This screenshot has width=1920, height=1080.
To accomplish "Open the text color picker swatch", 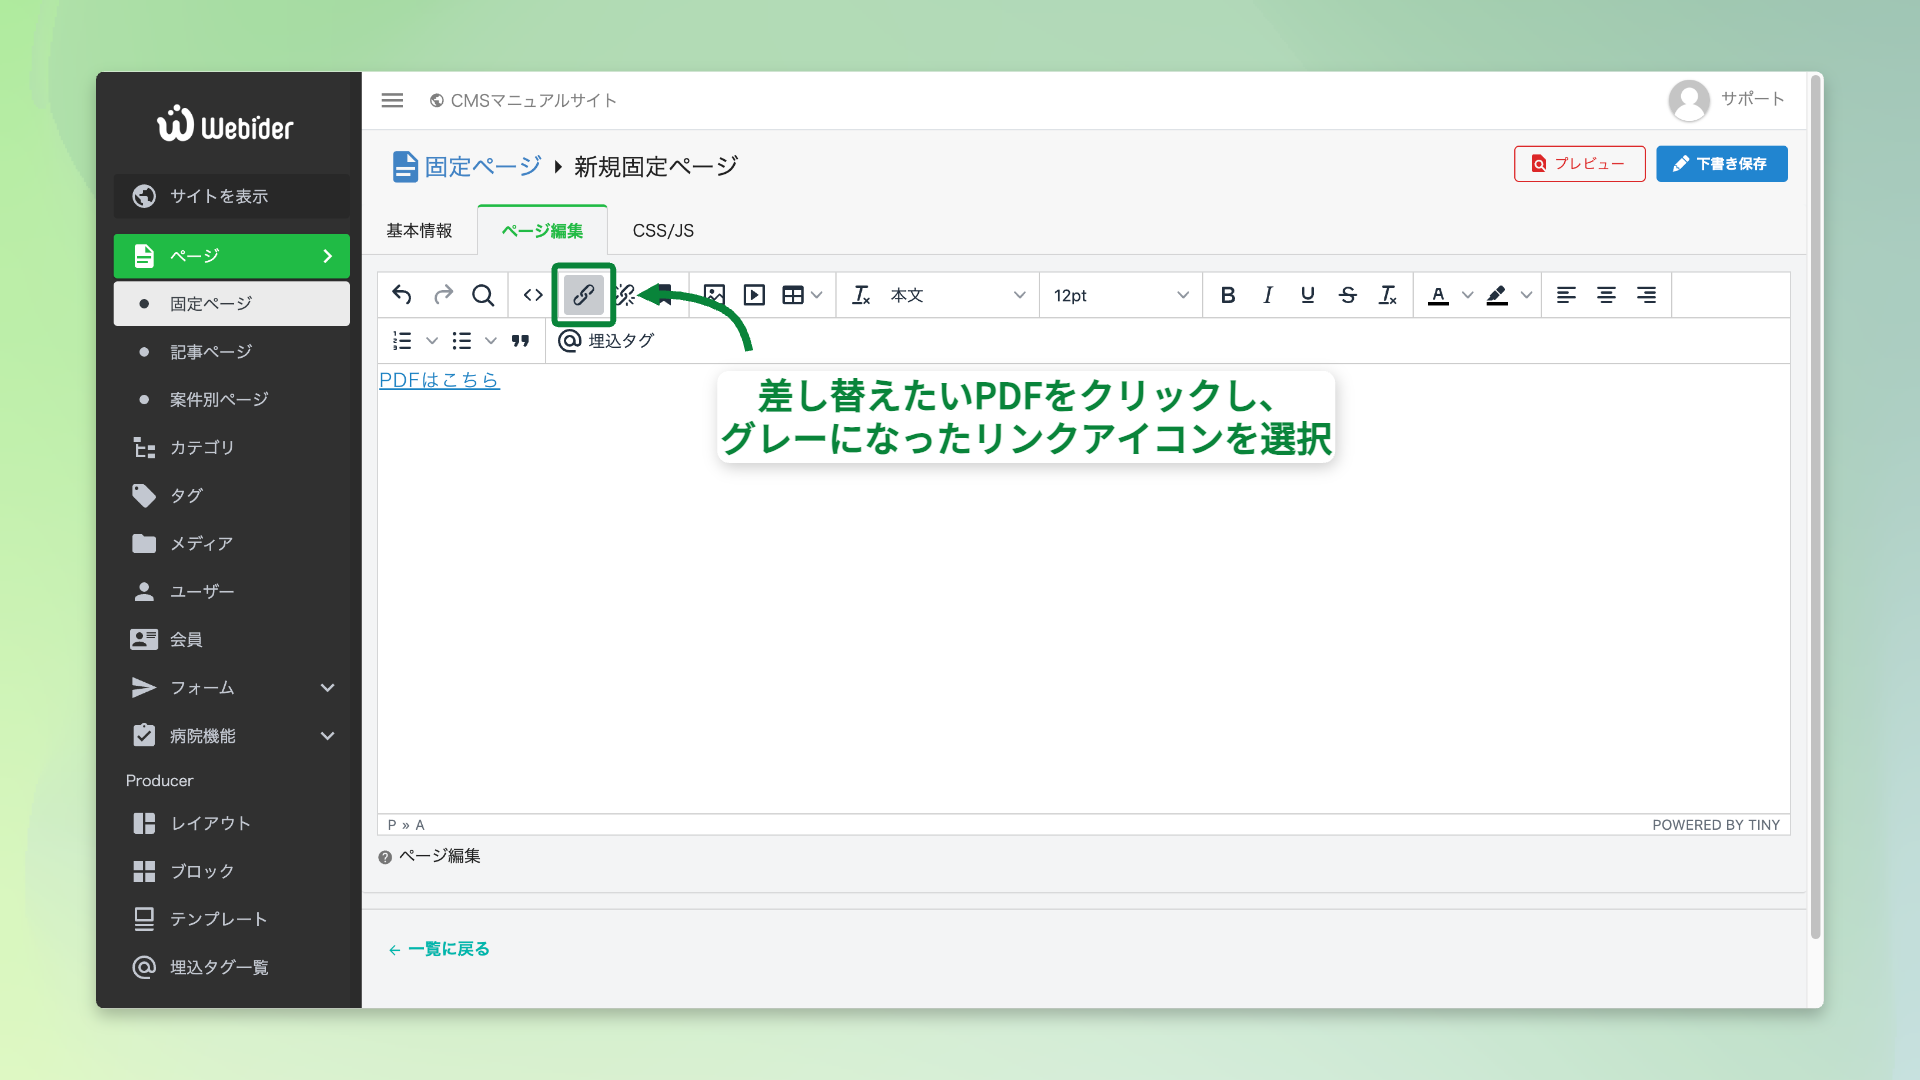I will [x=1440, y=295].
